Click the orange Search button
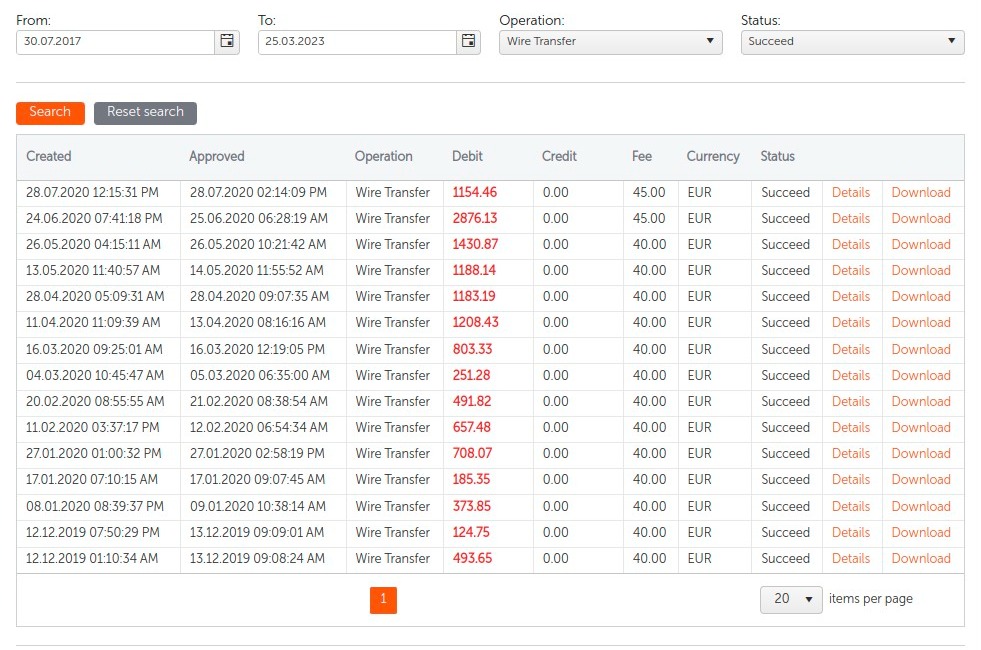 50,112
